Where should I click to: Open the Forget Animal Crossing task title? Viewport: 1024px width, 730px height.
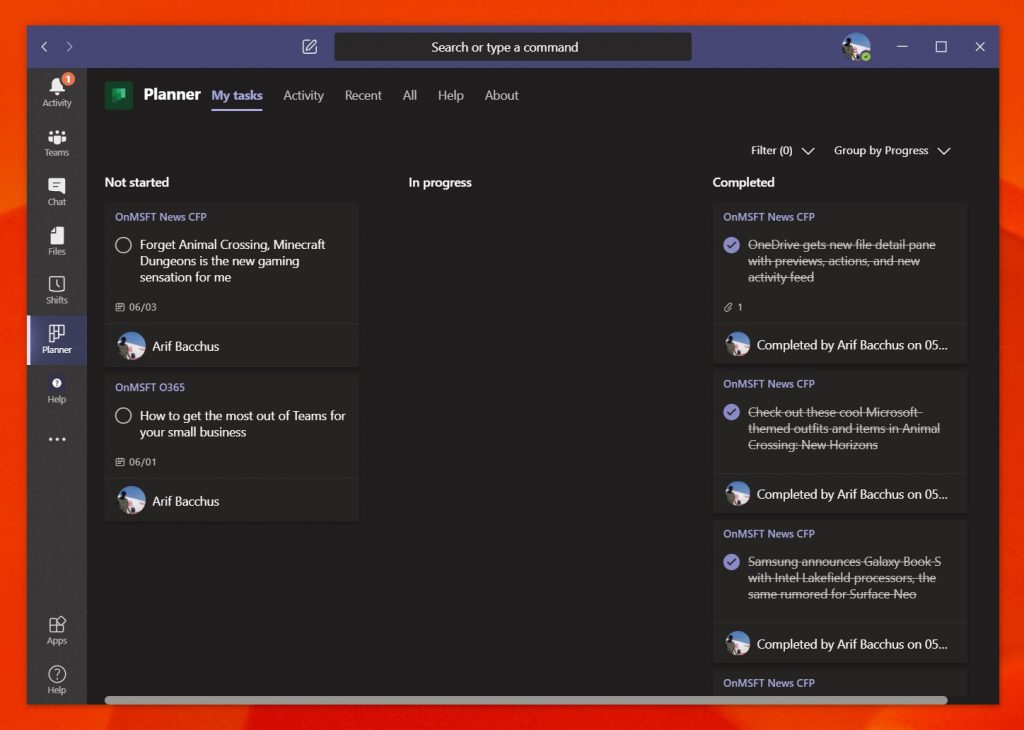tap(232, 261)
